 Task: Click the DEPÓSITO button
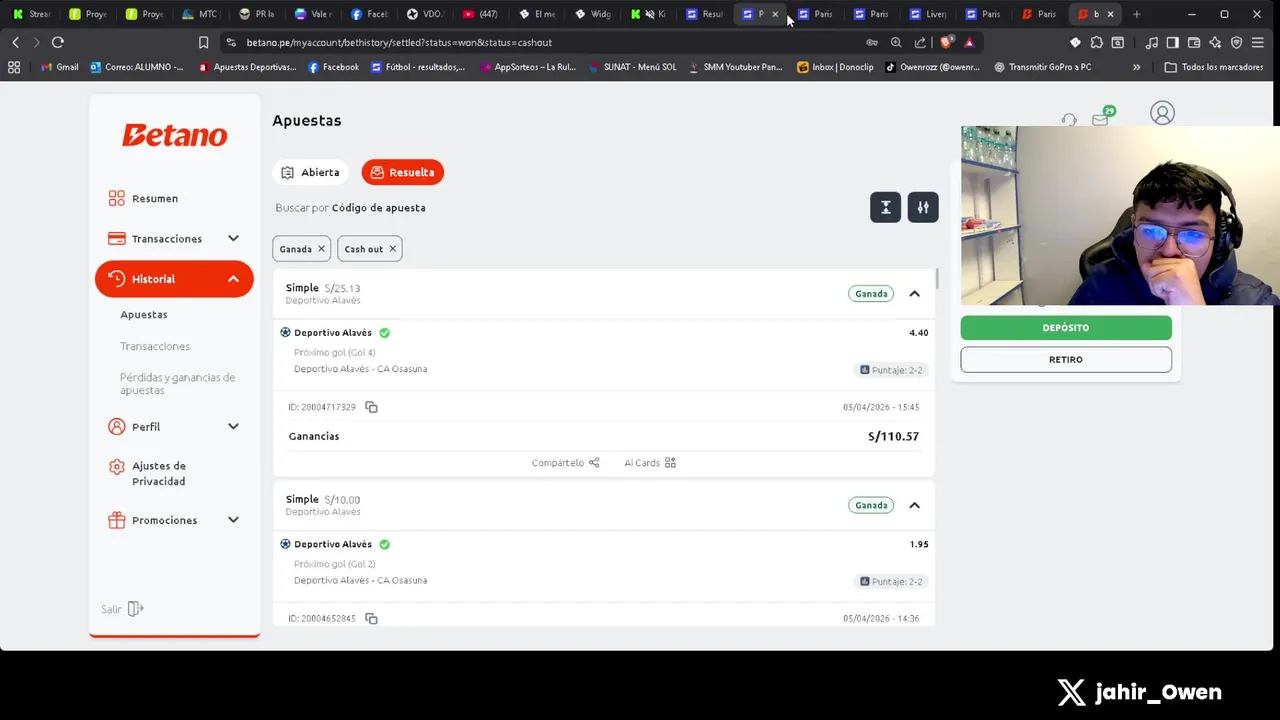pyautogui.click(x=1066, y=328)
